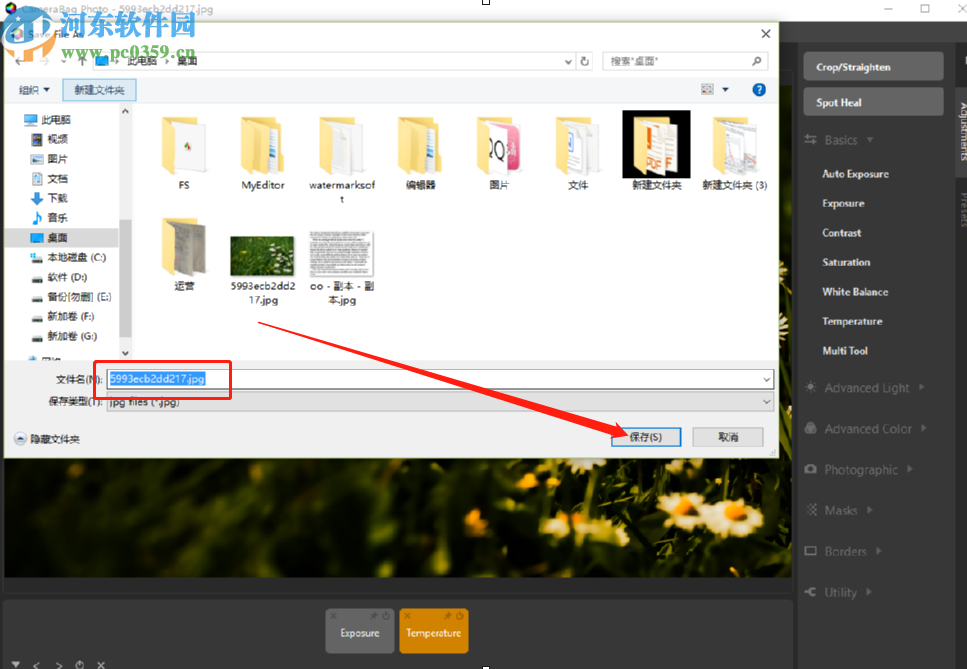Click the Photographic camera icon
The width and height of the screenshot is (967, 669).
point(810,469)
